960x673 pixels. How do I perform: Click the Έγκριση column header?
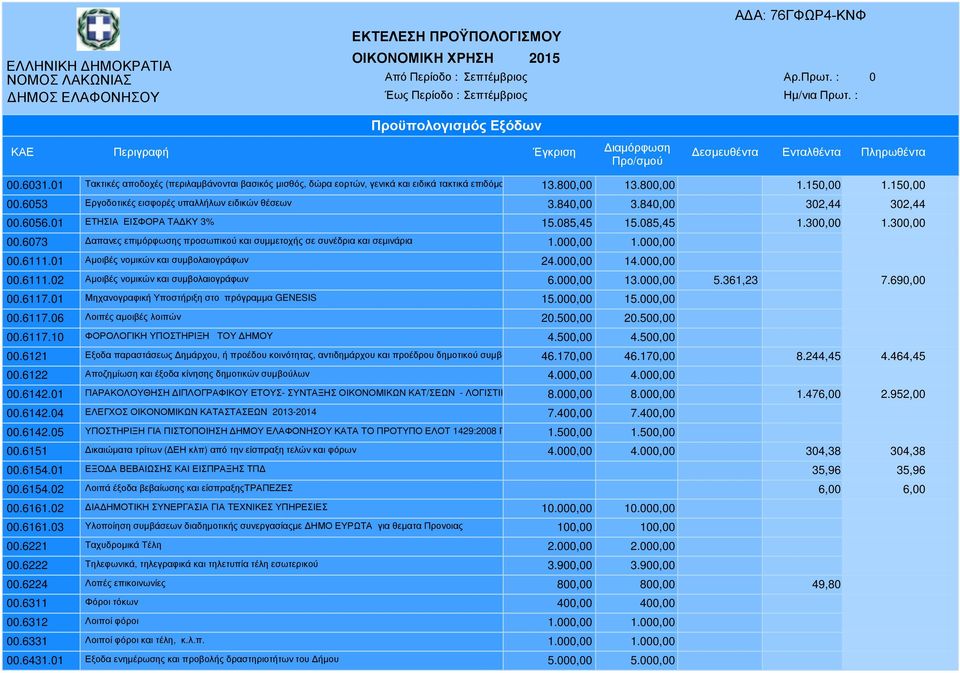tap(554, 152)
